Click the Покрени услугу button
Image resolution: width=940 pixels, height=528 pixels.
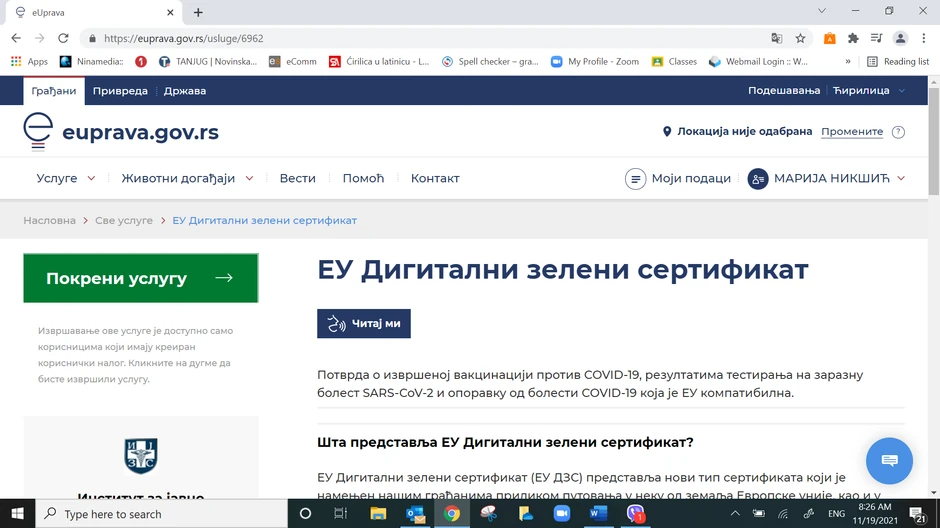(x=141, y=278)
